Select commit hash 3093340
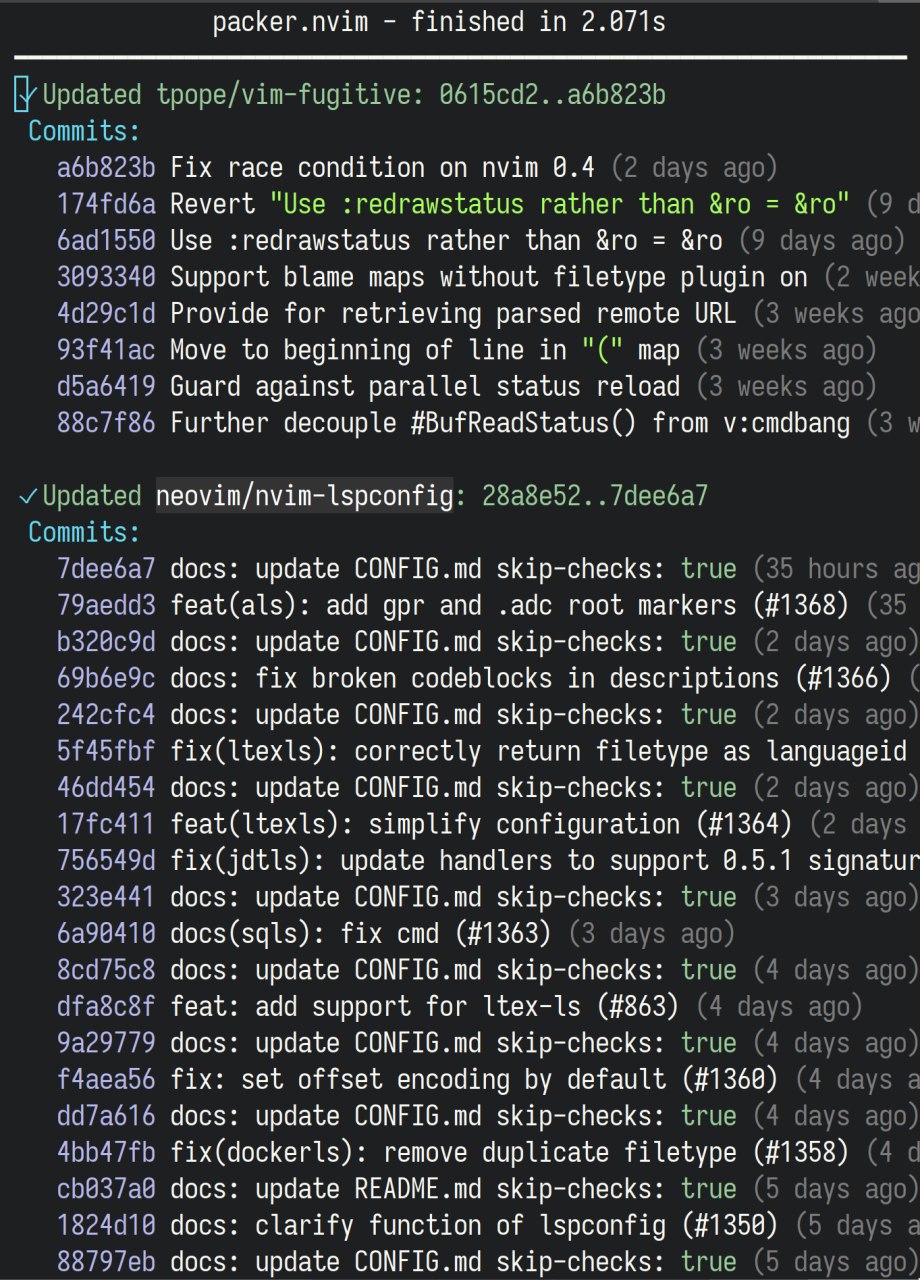Screen dimensions: 920x1280 point(106,277)
